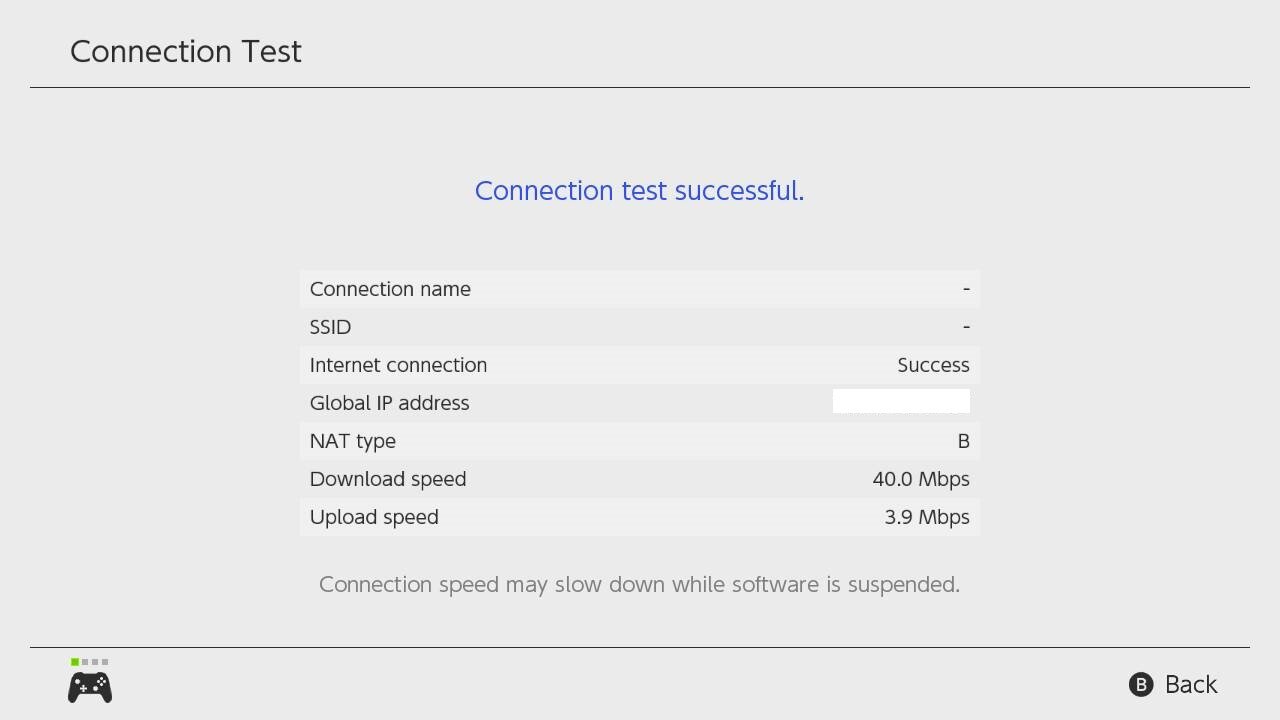Click the 40.0 Mbps download value
The image size is (1280, 720).
tap(920, 479)
